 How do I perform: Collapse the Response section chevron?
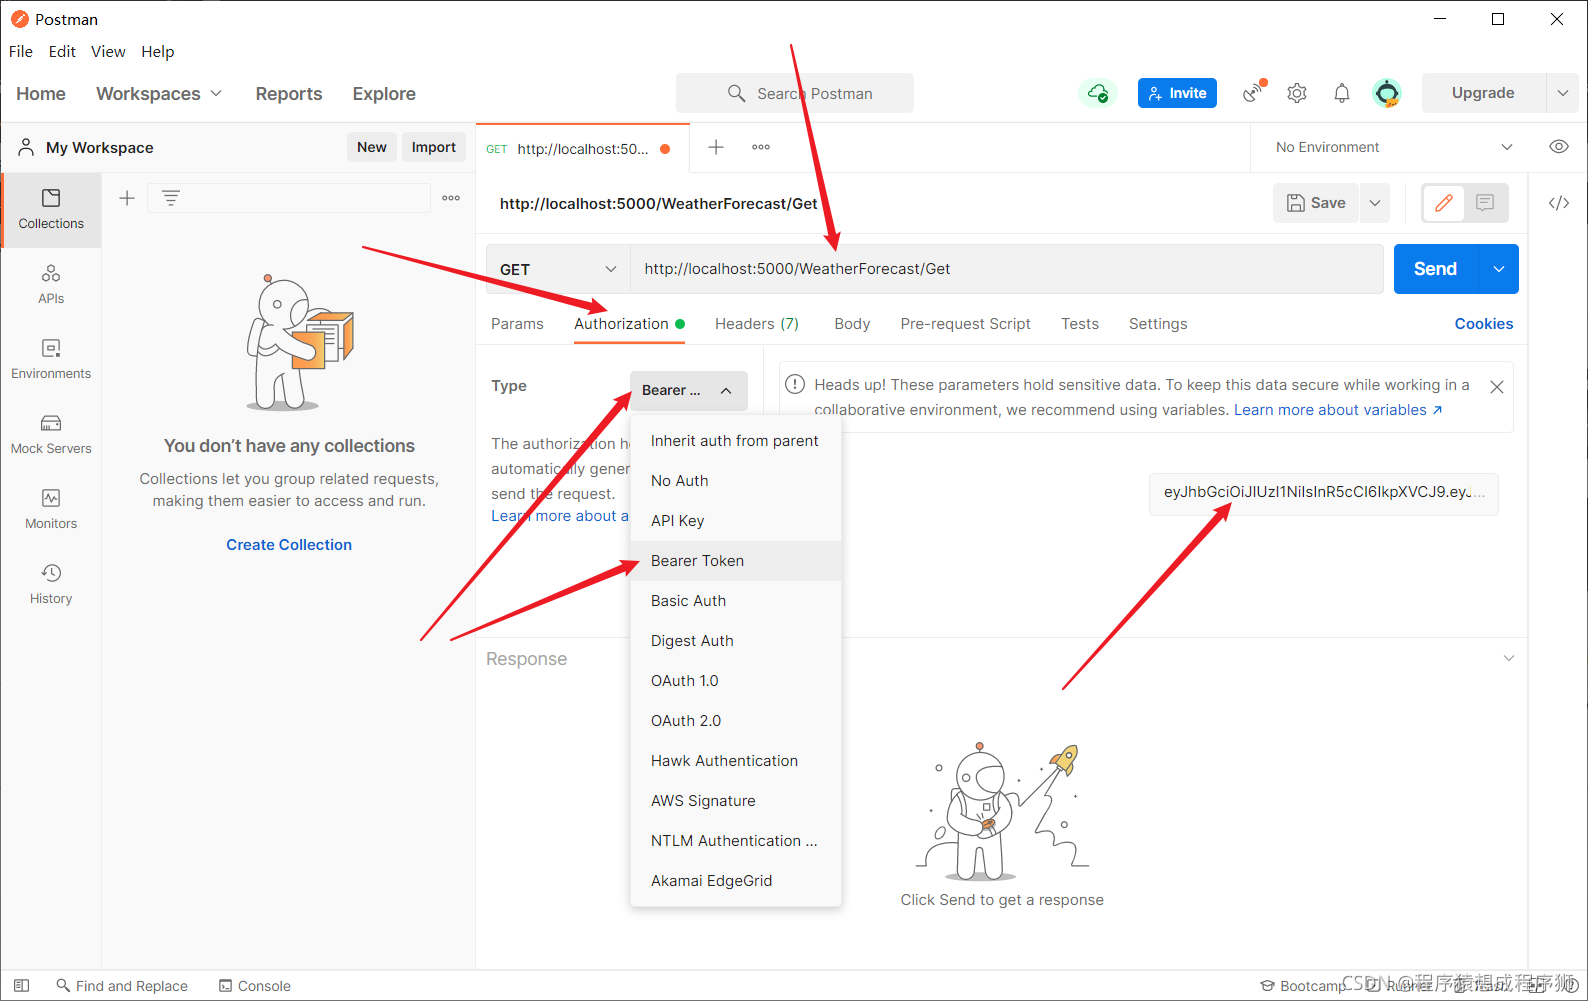click(x=1509, y=658)
